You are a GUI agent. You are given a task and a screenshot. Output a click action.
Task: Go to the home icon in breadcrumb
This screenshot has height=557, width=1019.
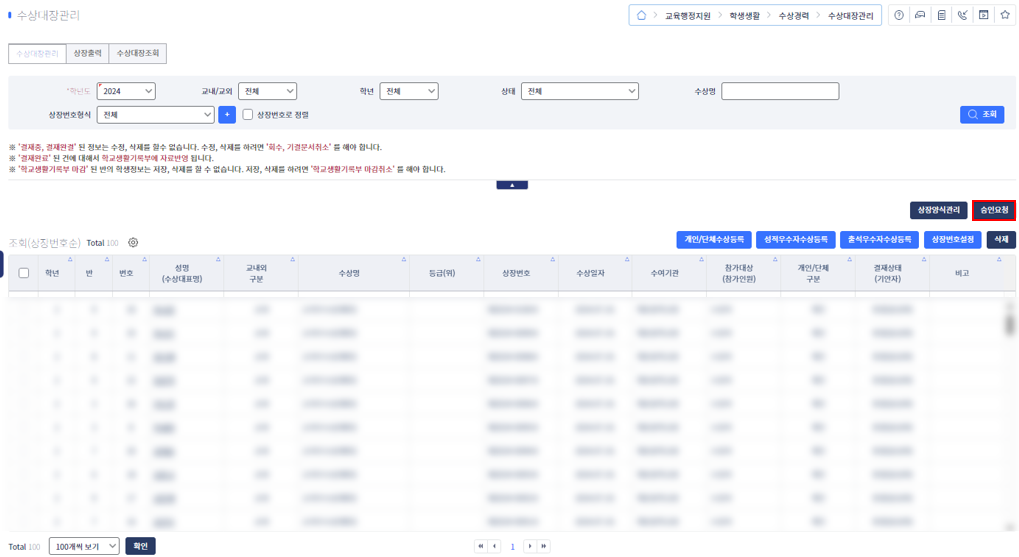click(641, 15)
